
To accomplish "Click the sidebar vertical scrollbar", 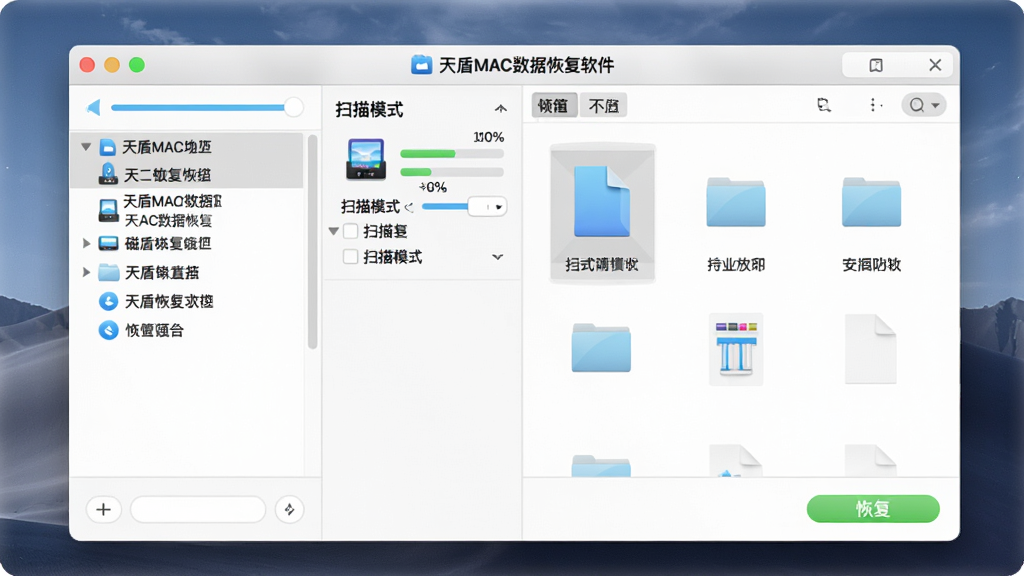I will [312, 242].
